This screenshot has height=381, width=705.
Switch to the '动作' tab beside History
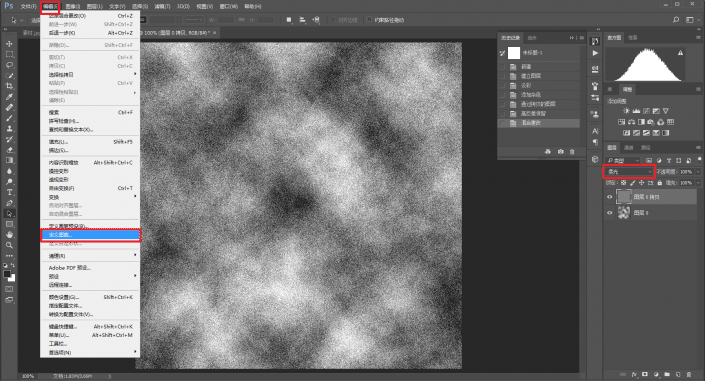click(x=532, y=38)
